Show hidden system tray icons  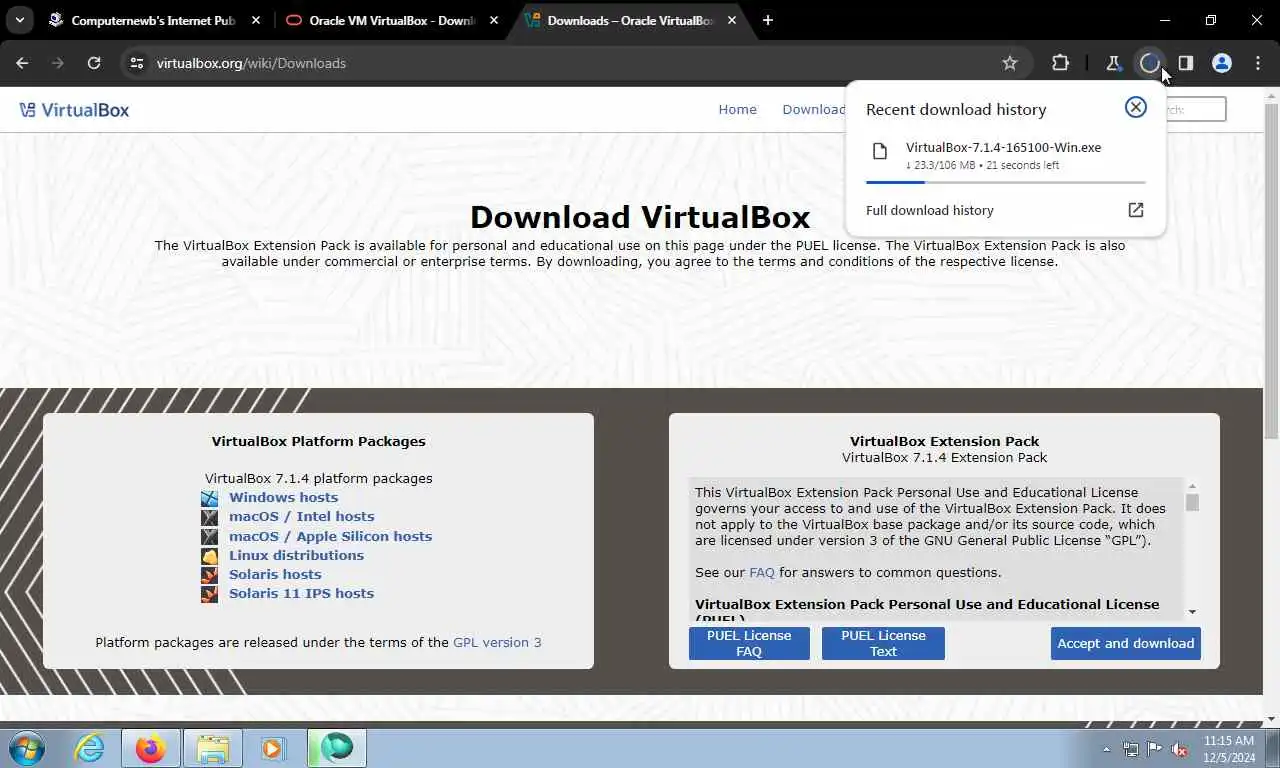point(1106,749)
